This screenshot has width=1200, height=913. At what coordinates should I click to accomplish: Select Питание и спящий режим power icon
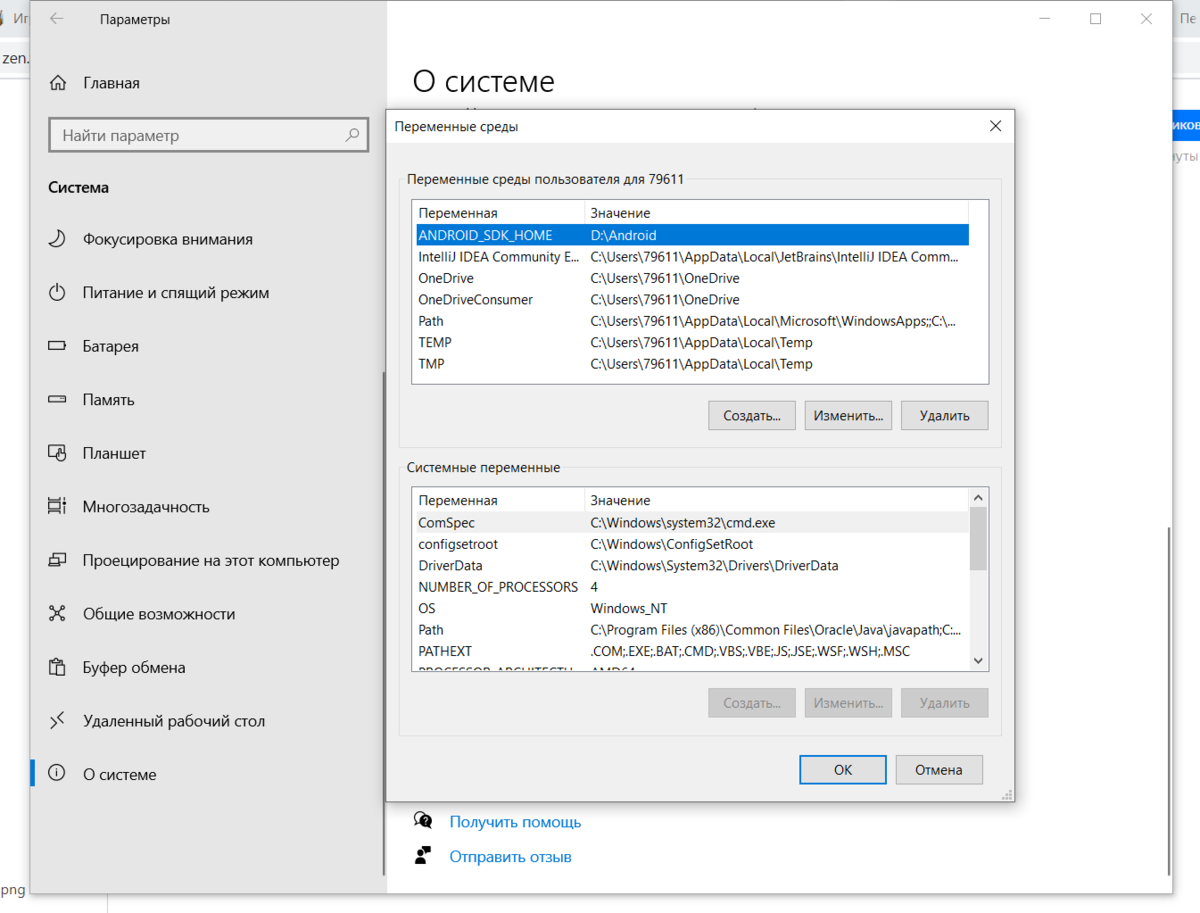58,293
